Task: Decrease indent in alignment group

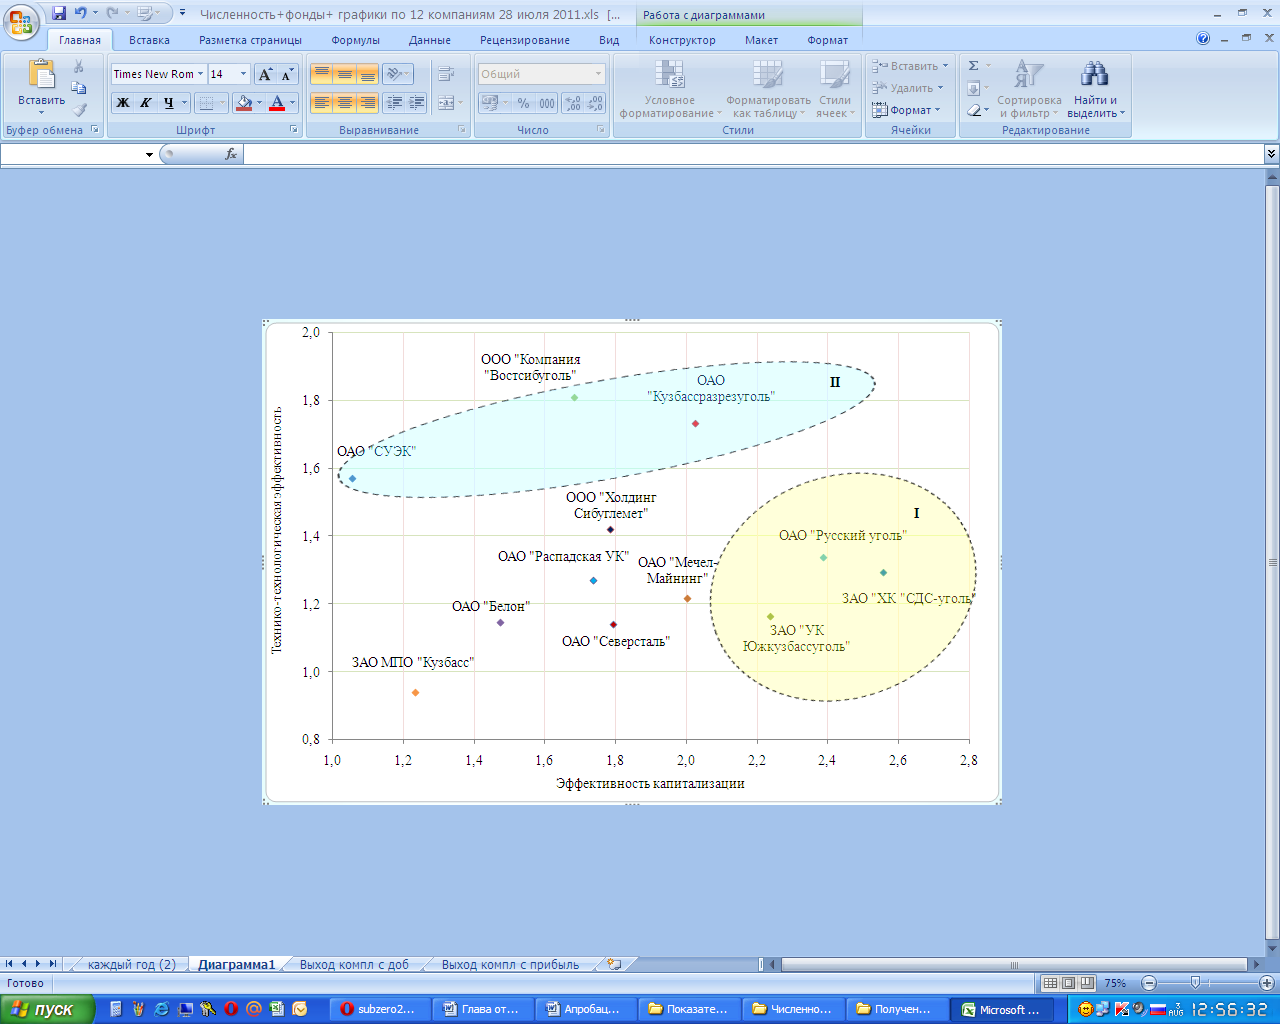Action: [x=394, y=102]
